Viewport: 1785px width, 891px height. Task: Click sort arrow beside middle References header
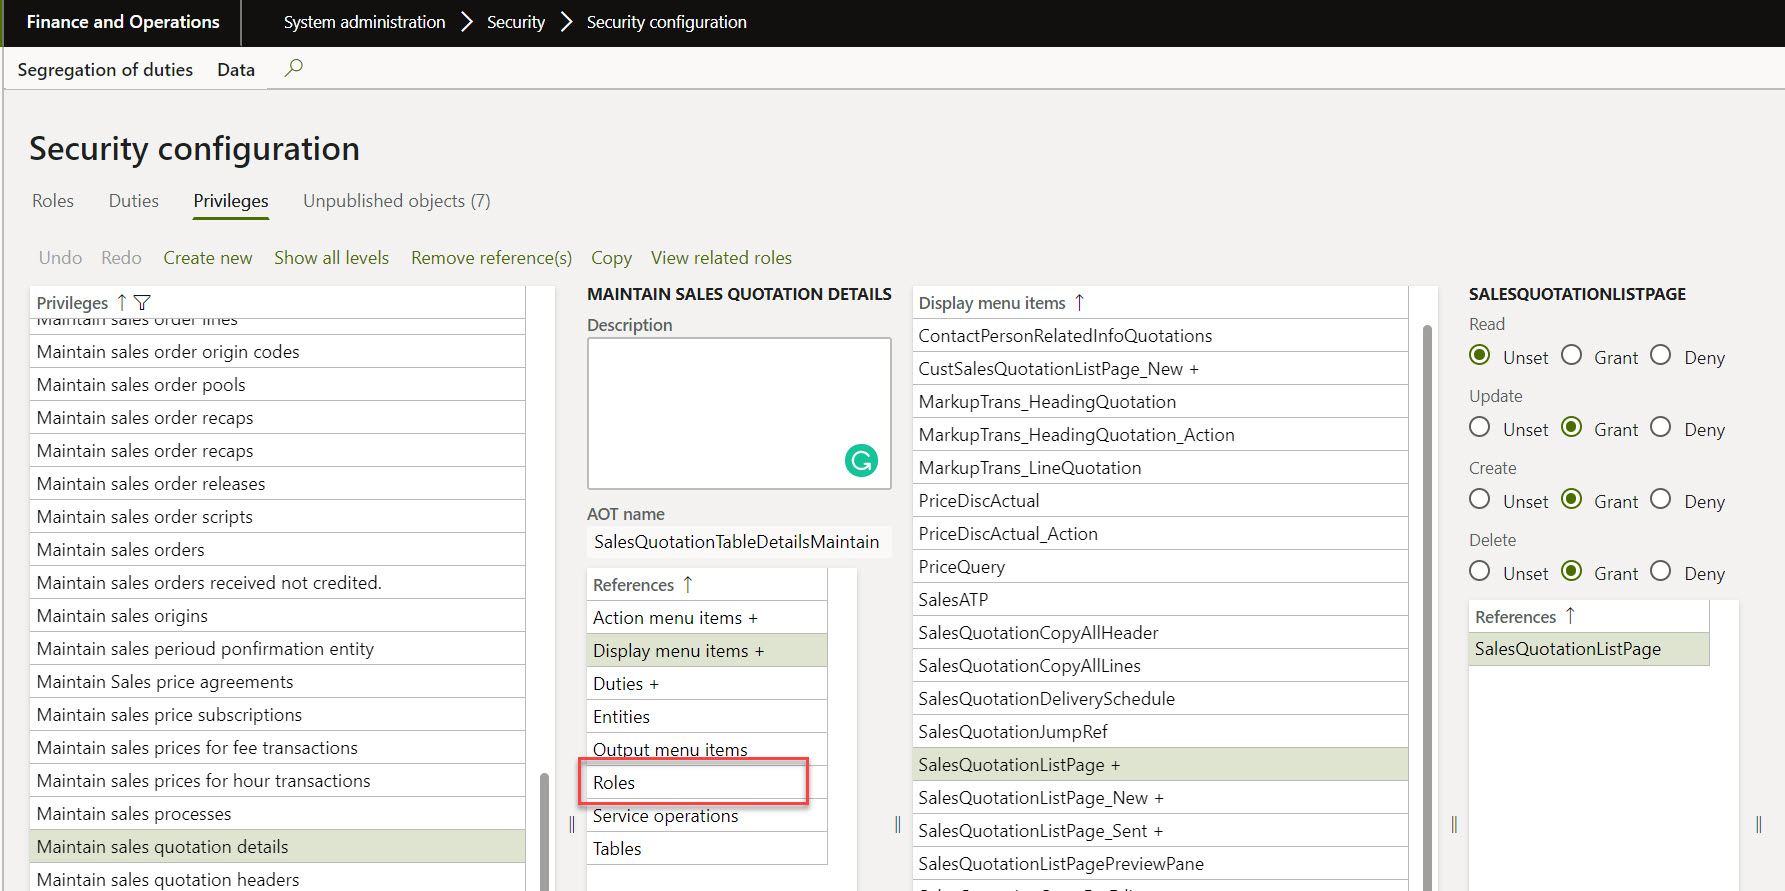[687, 584]
